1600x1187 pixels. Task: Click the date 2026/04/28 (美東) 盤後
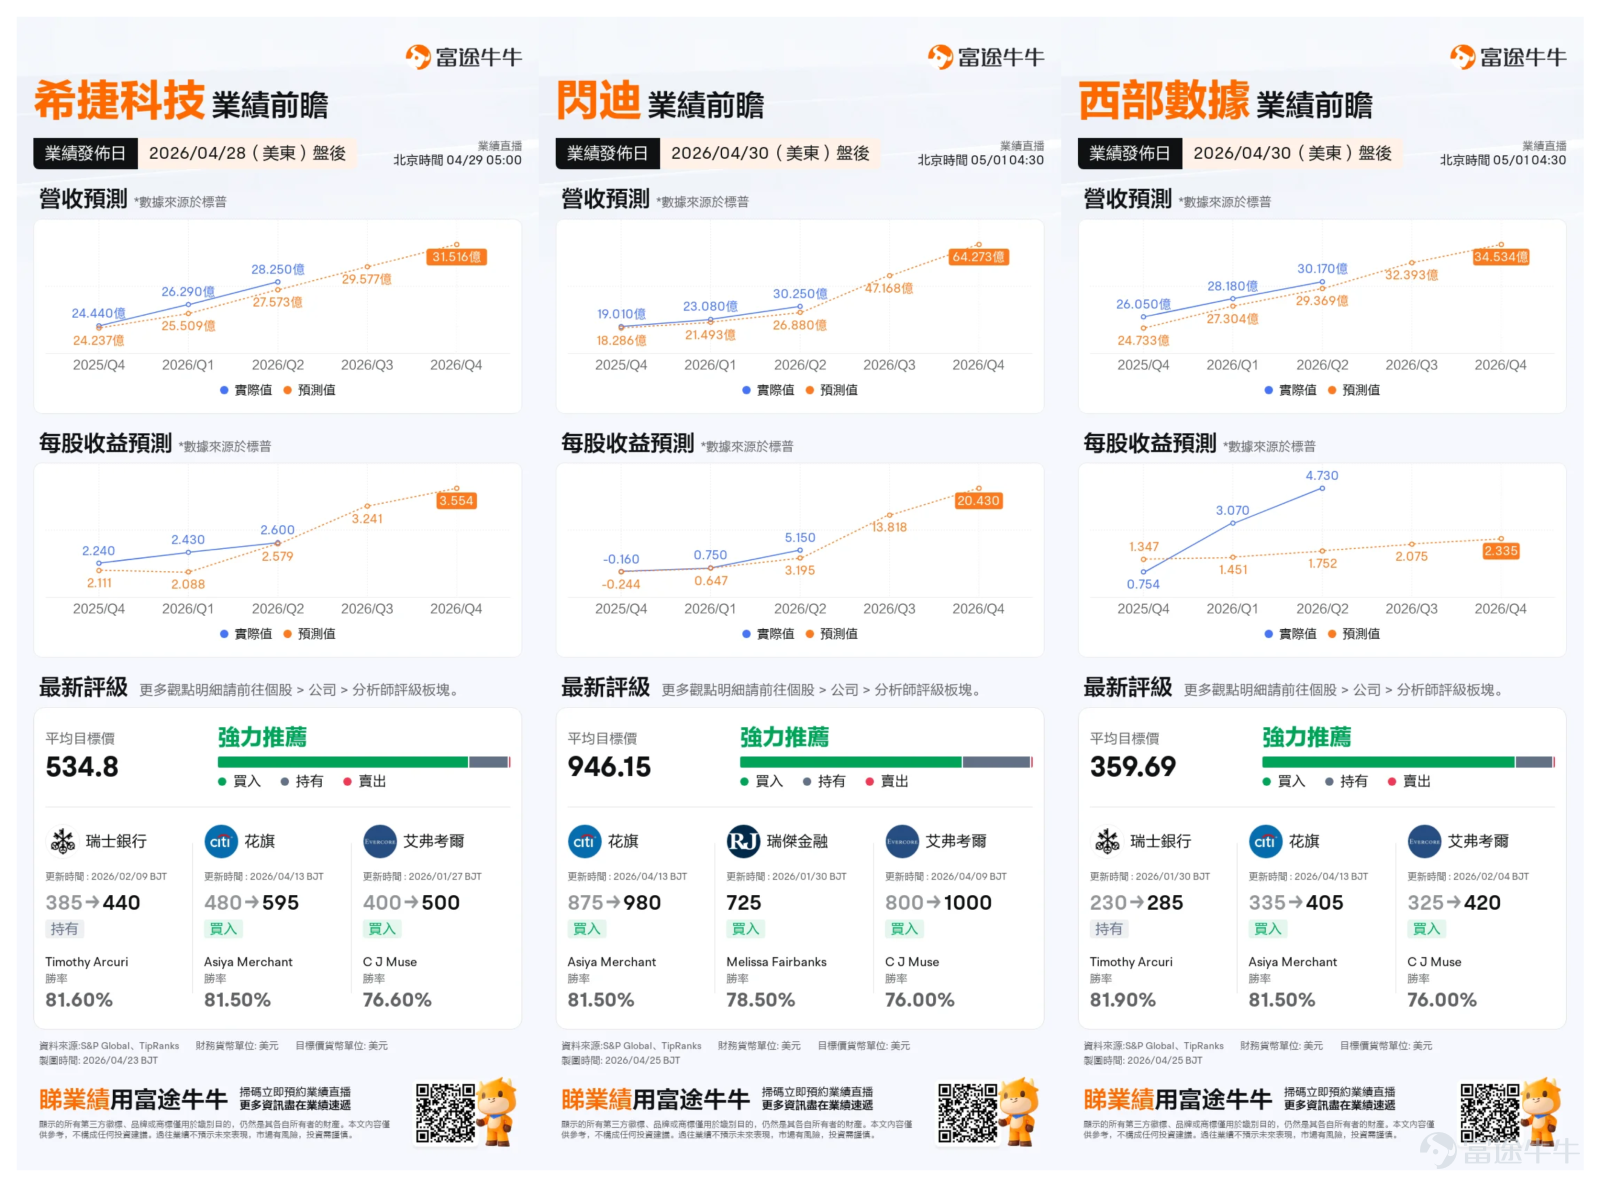coord(247,153)
